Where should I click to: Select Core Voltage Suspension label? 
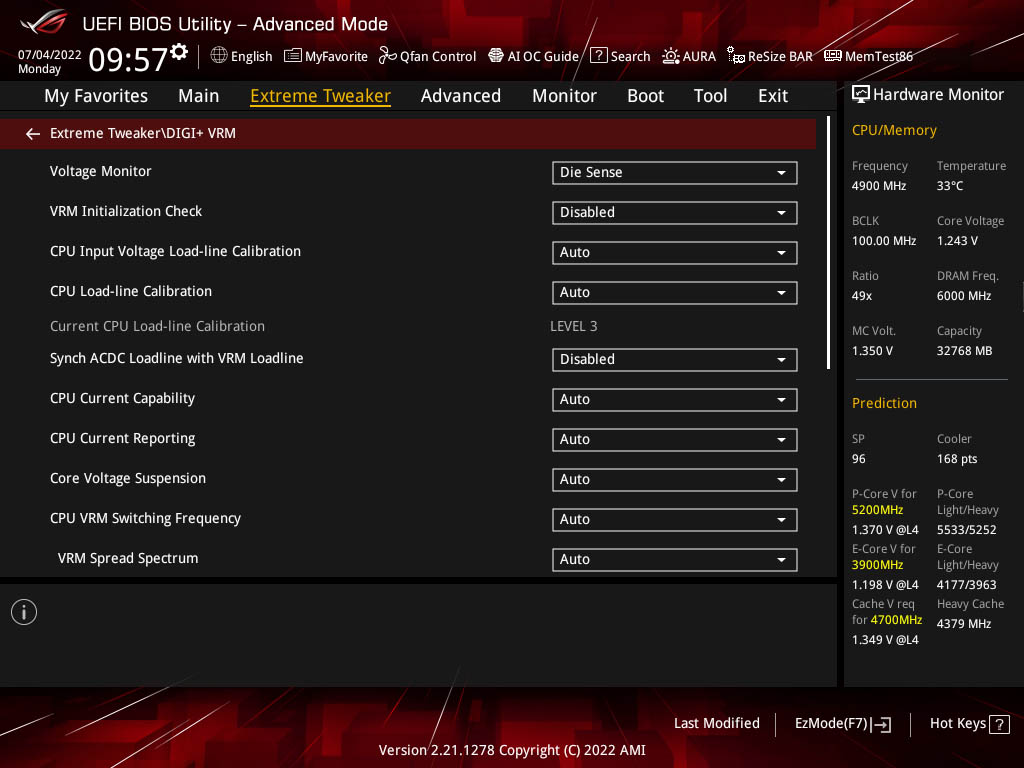tap(127, 478)
